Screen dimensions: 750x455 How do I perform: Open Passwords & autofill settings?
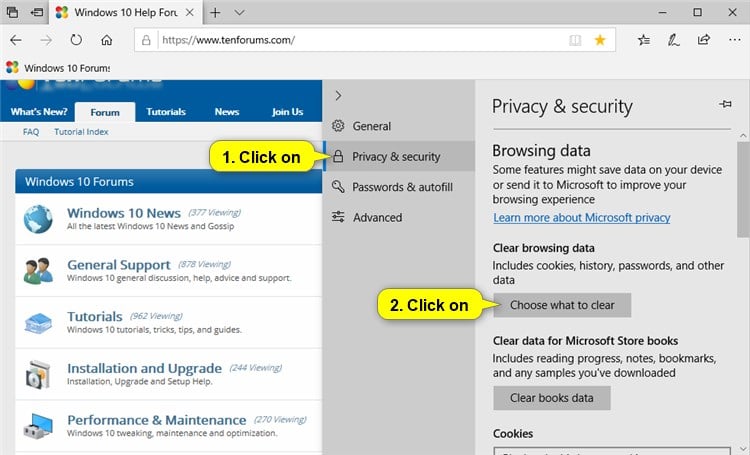click(399, 187)
